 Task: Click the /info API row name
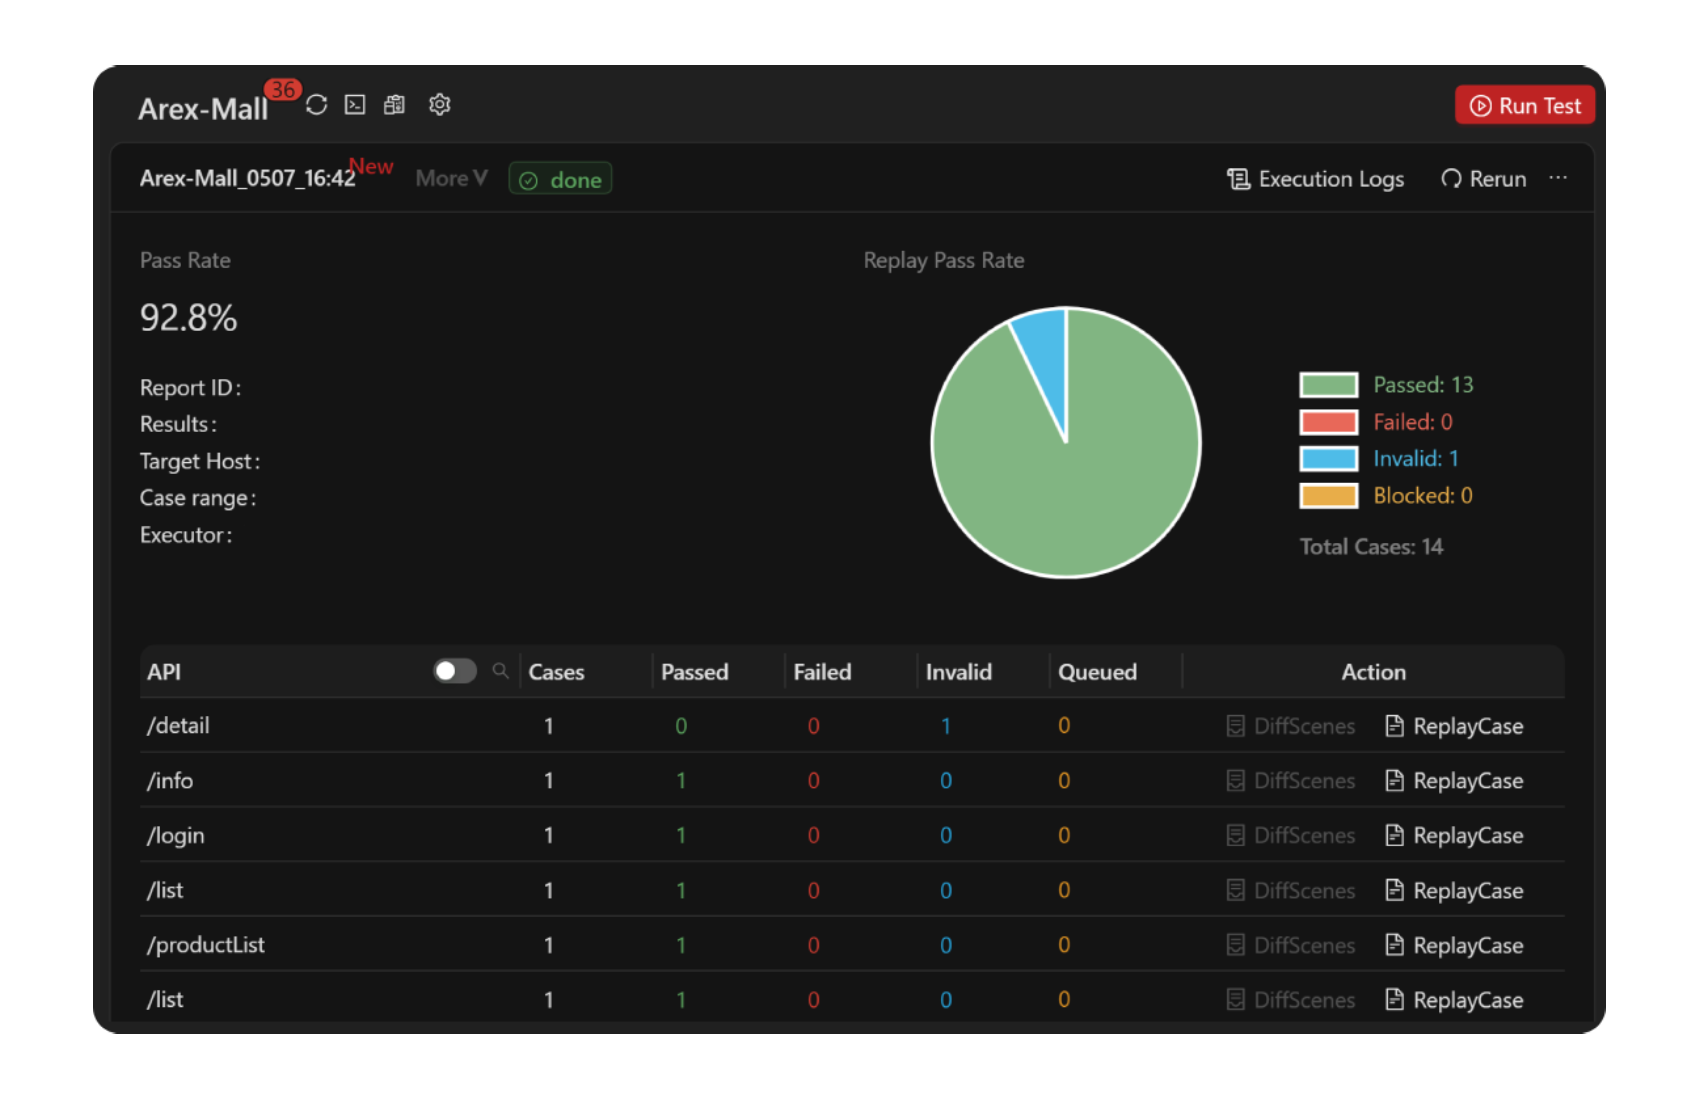tap(170, 781)
